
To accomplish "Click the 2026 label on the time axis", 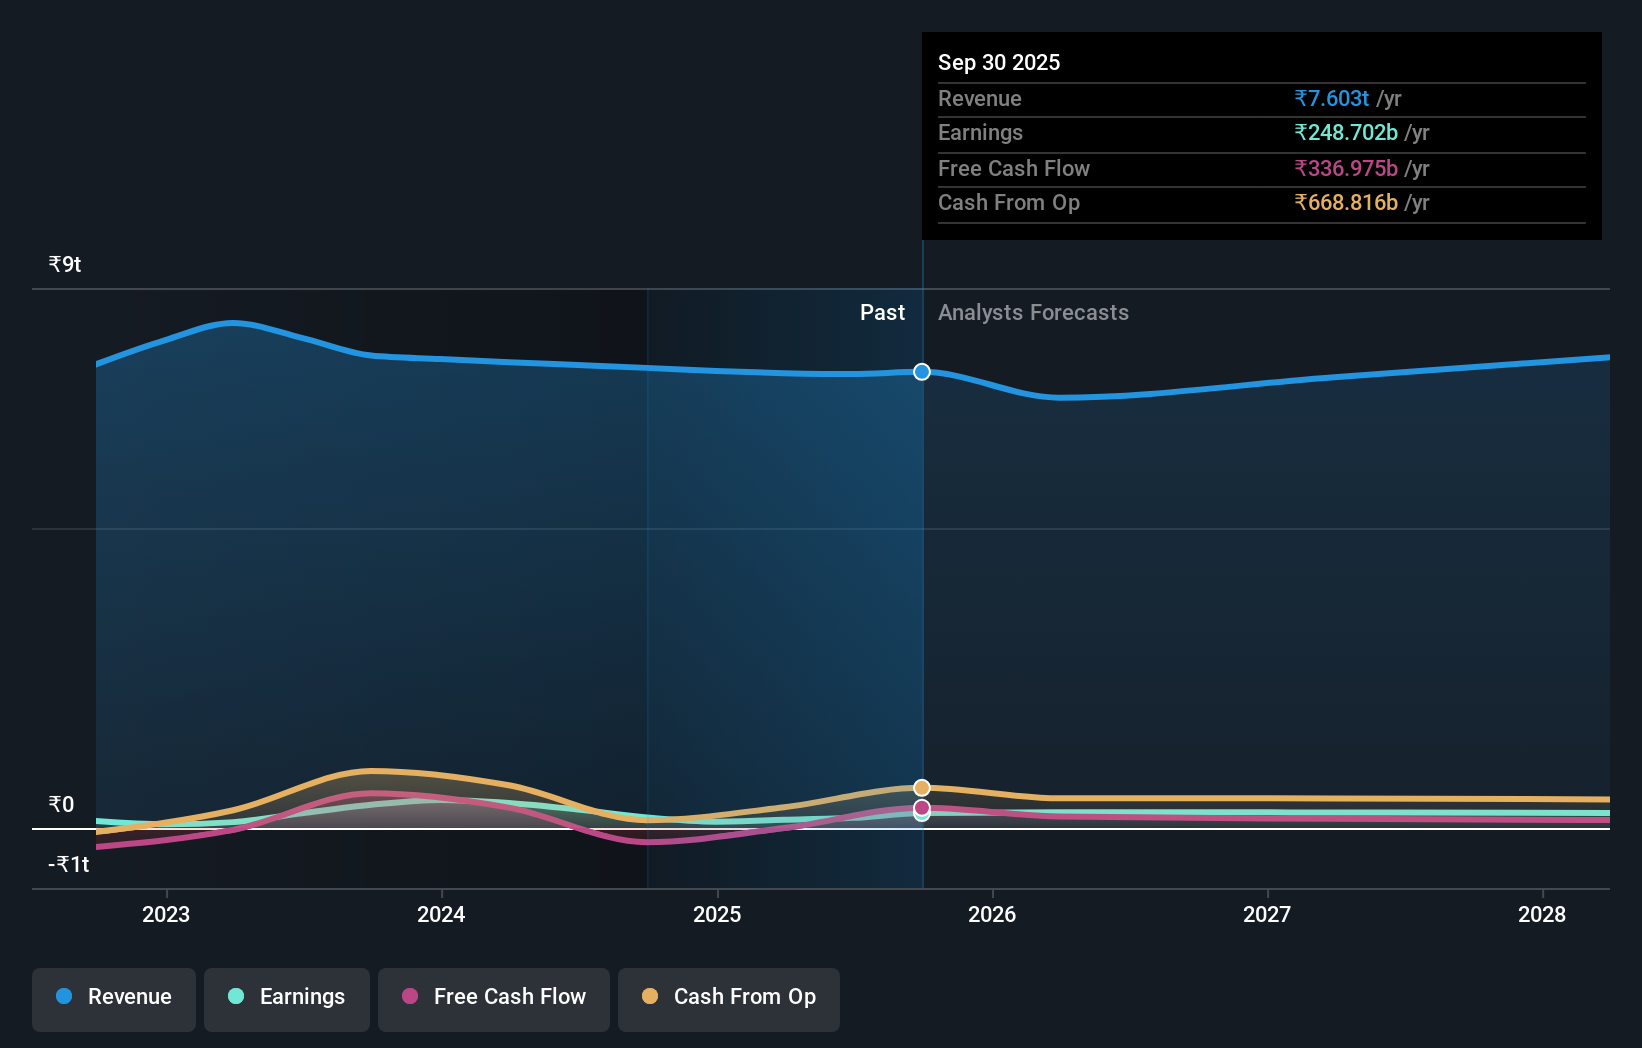I will 992,914.
